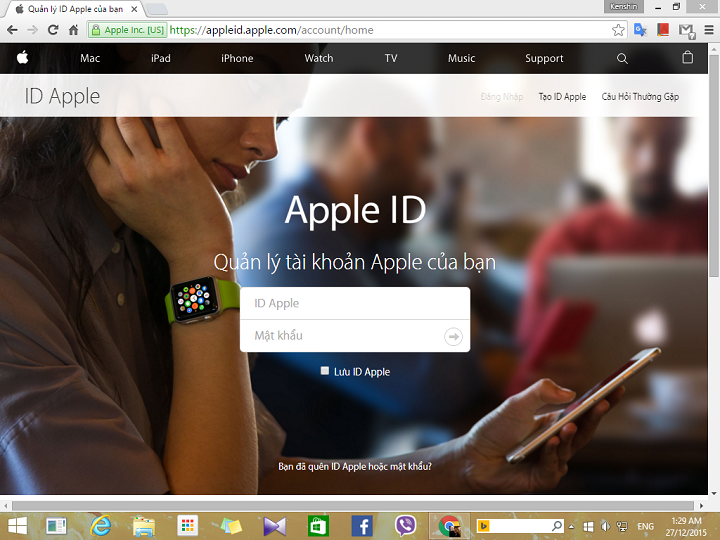Image resolution: width=720 pixels, height=540 pixels.
Task: Click the volume speaker tray icon
Action: click(606, 526)
